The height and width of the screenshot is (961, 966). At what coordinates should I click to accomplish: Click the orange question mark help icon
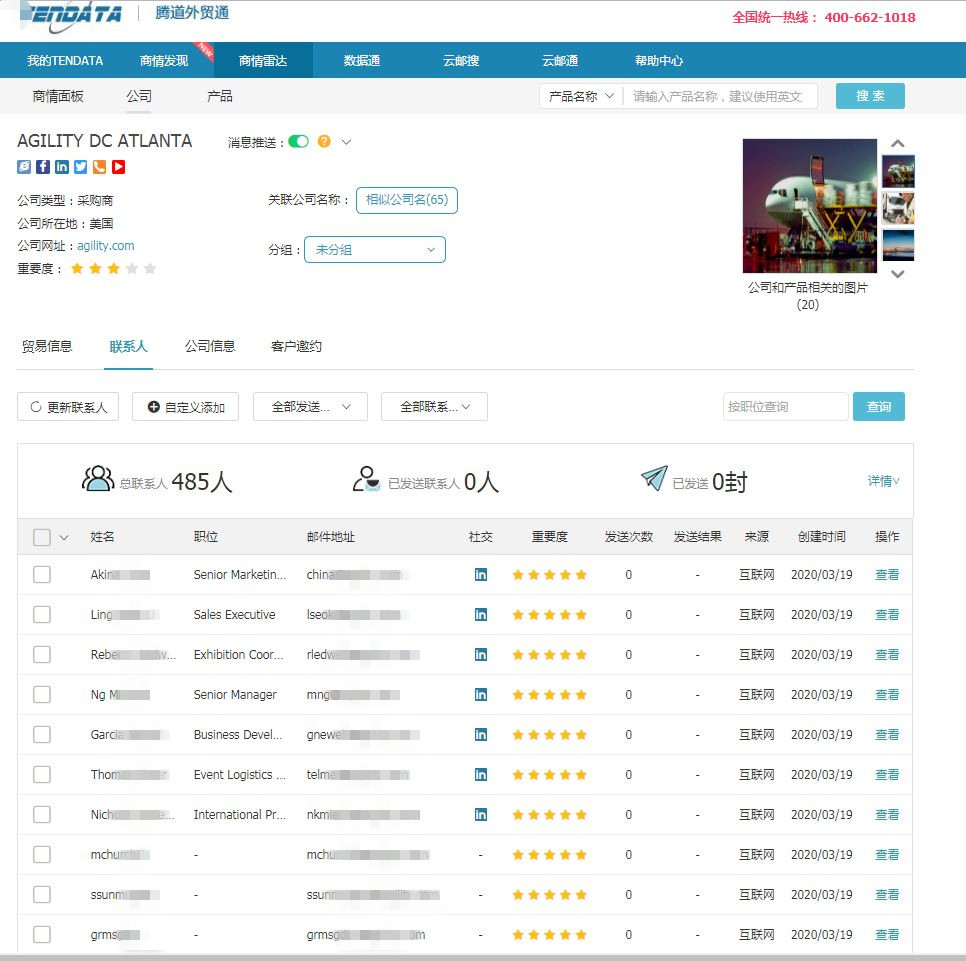click(x=324, y=142)
